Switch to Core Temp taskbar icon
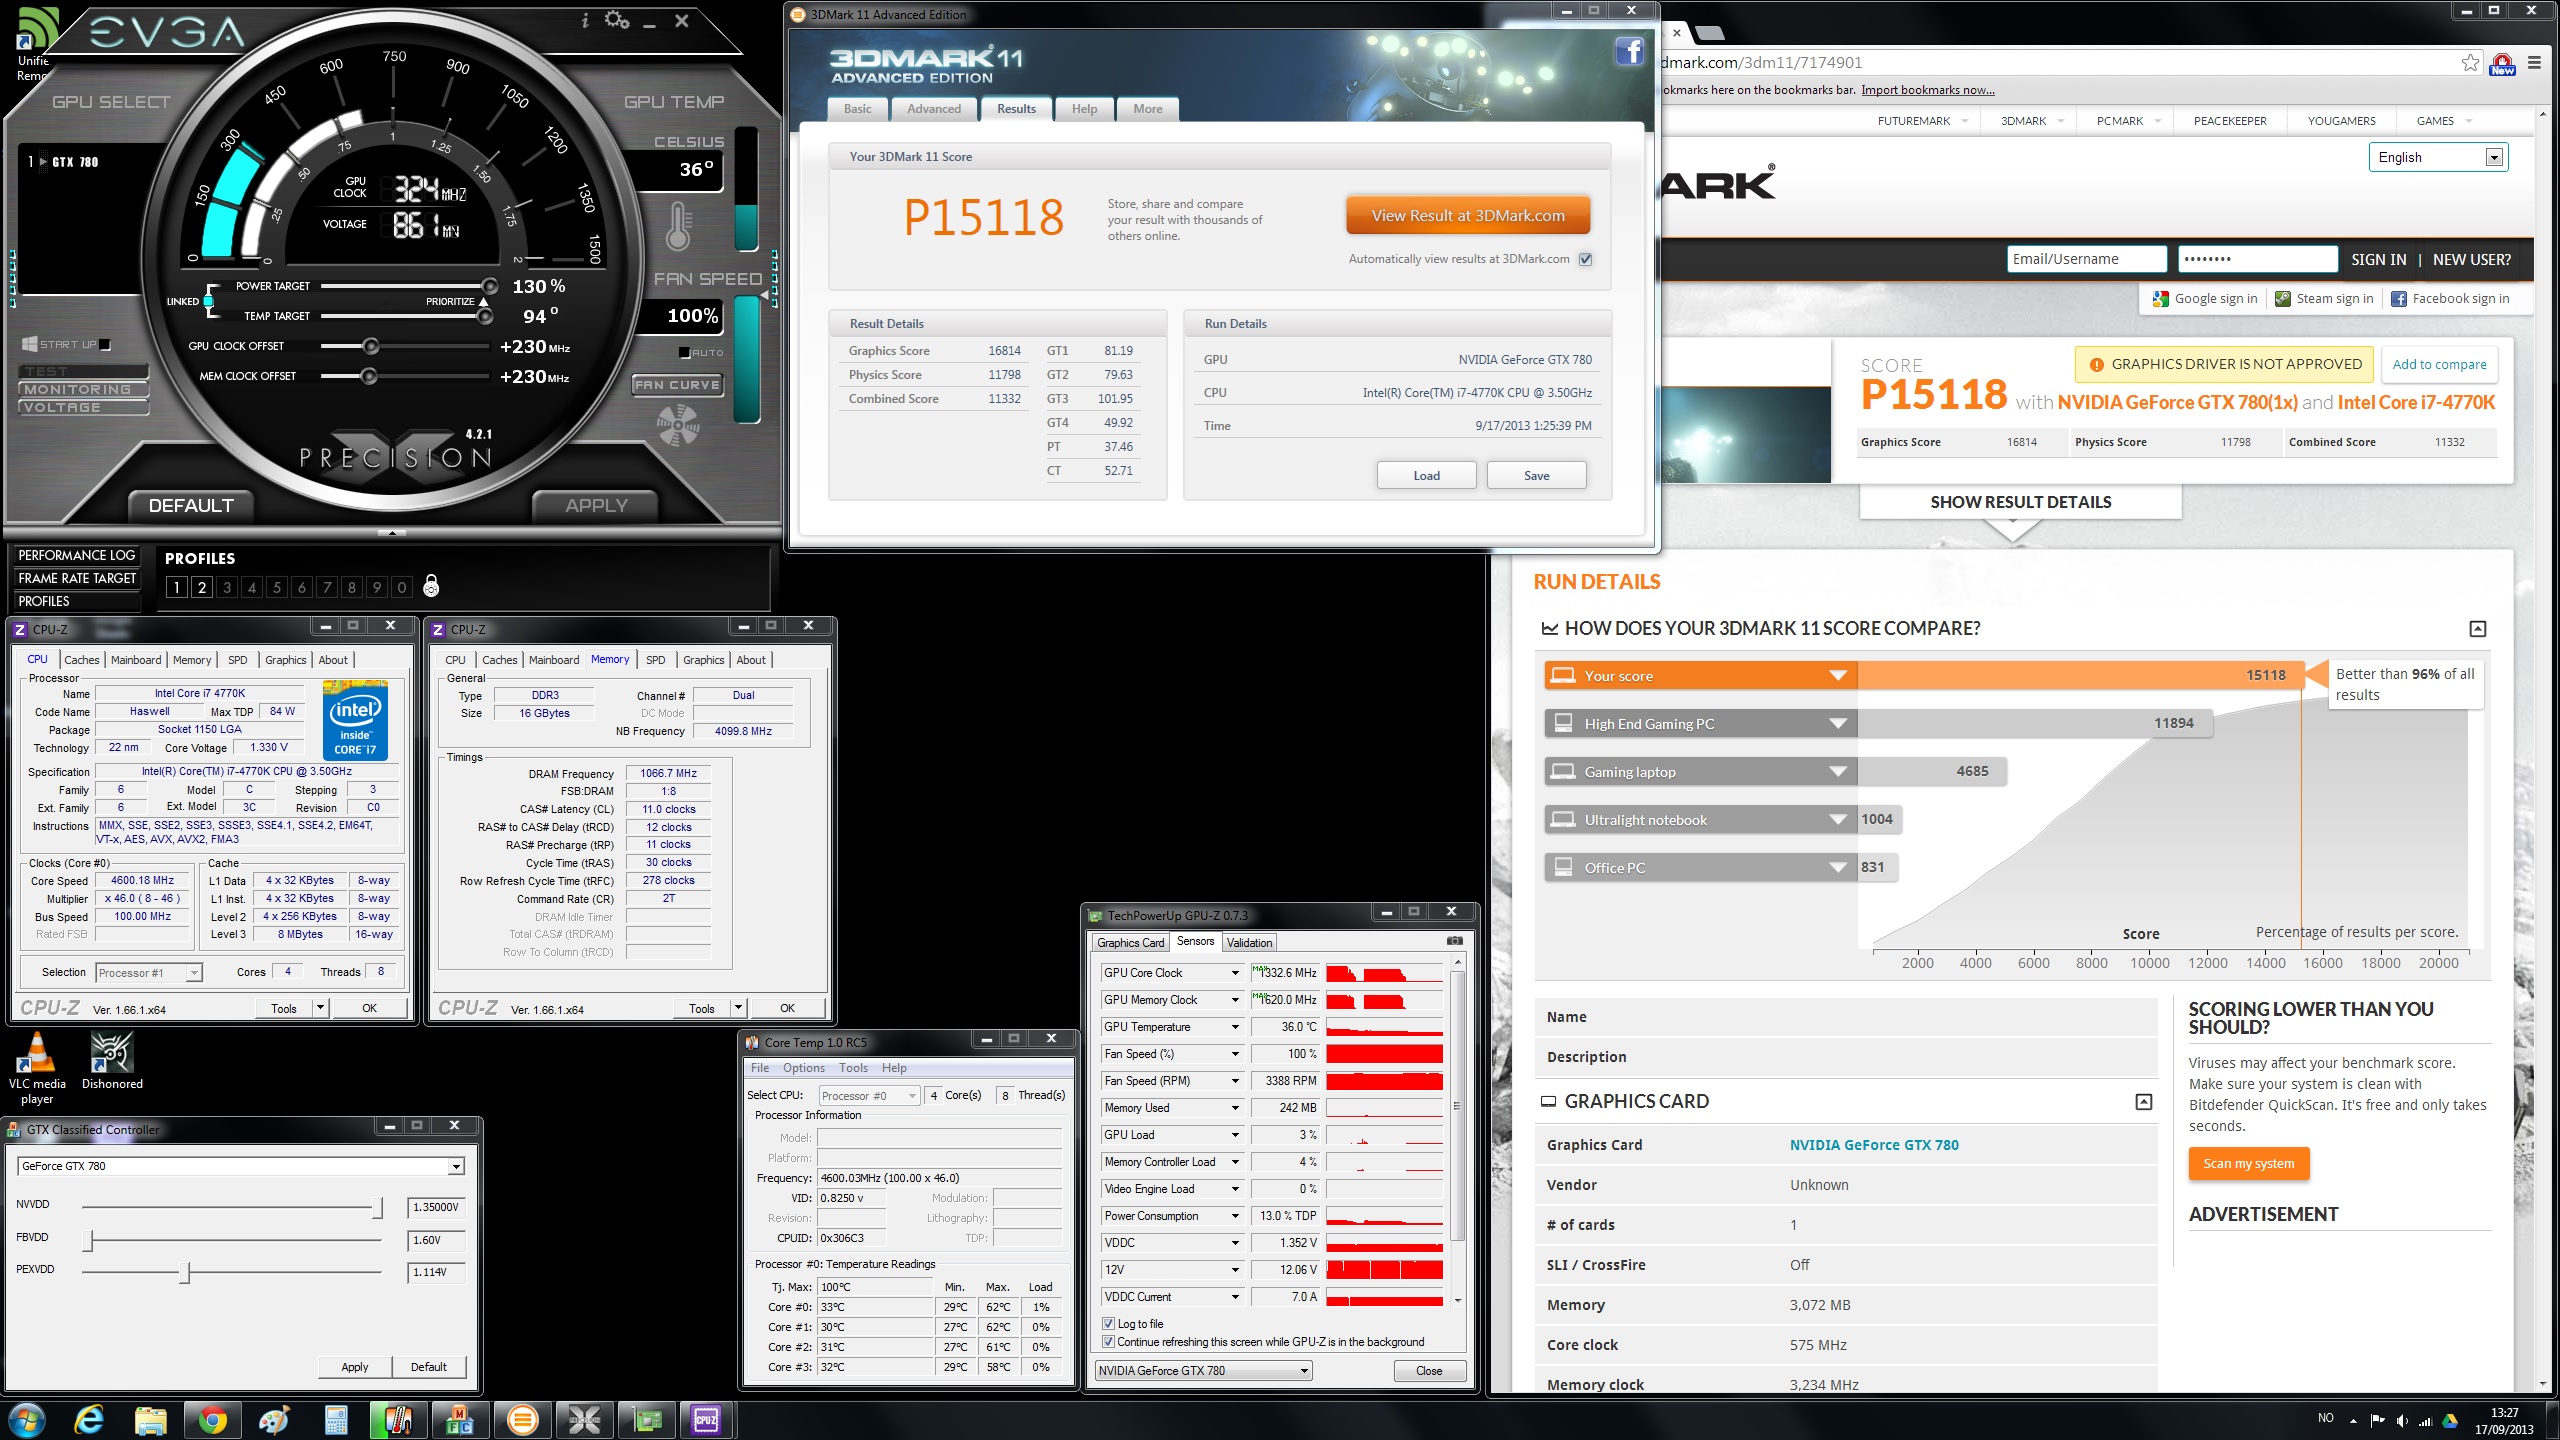 click(x=397, y=1419)
